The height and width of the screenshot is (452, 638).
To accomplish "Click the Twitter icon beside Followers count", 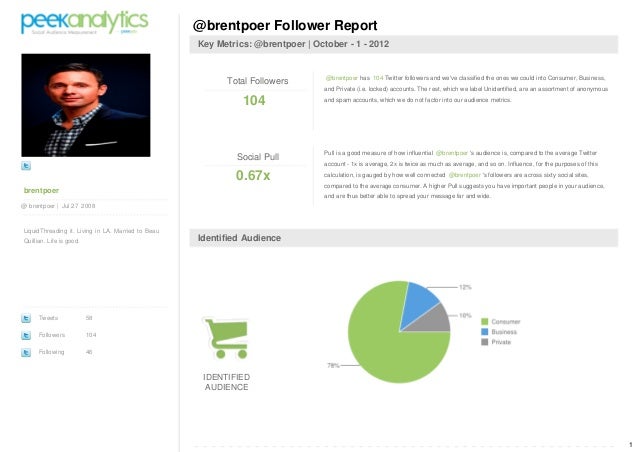I will [26, 335].
